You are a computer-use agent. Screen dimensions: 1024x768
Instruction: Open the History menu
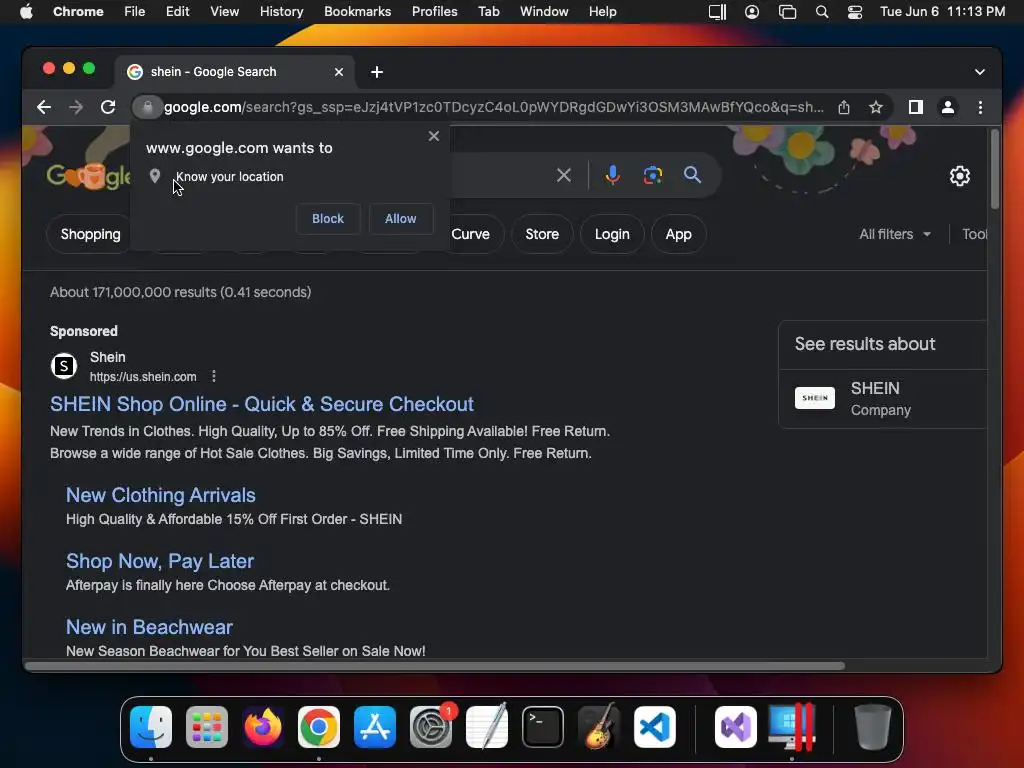click(281, 12)
